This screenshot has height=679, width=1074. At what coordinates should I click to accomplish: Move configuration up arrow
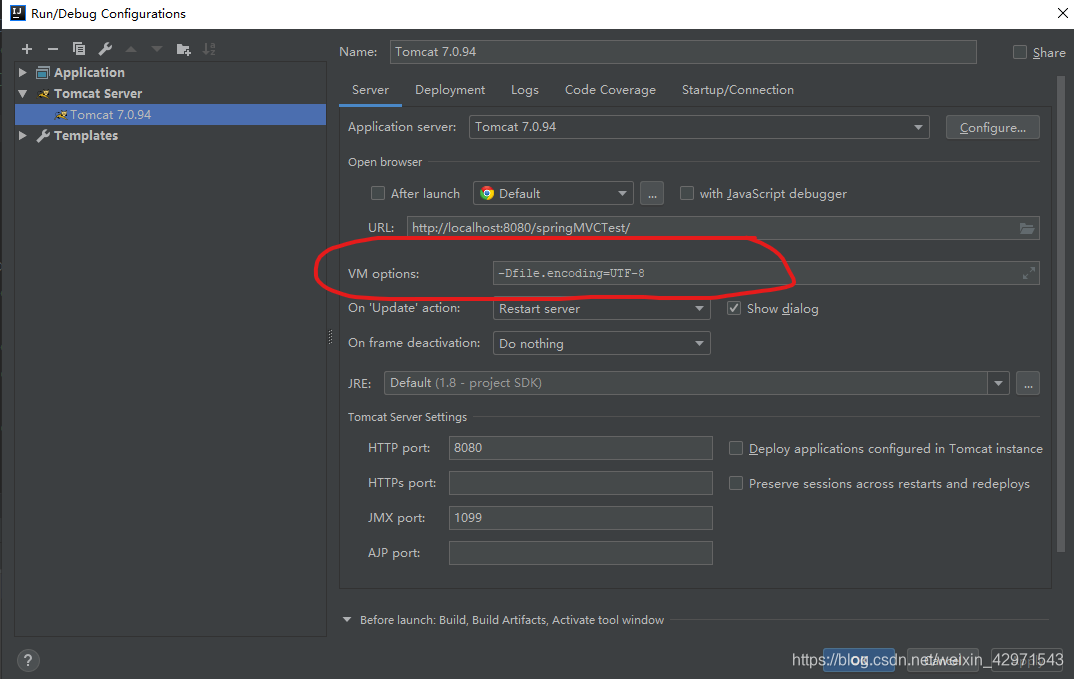(x=131, y=49)
